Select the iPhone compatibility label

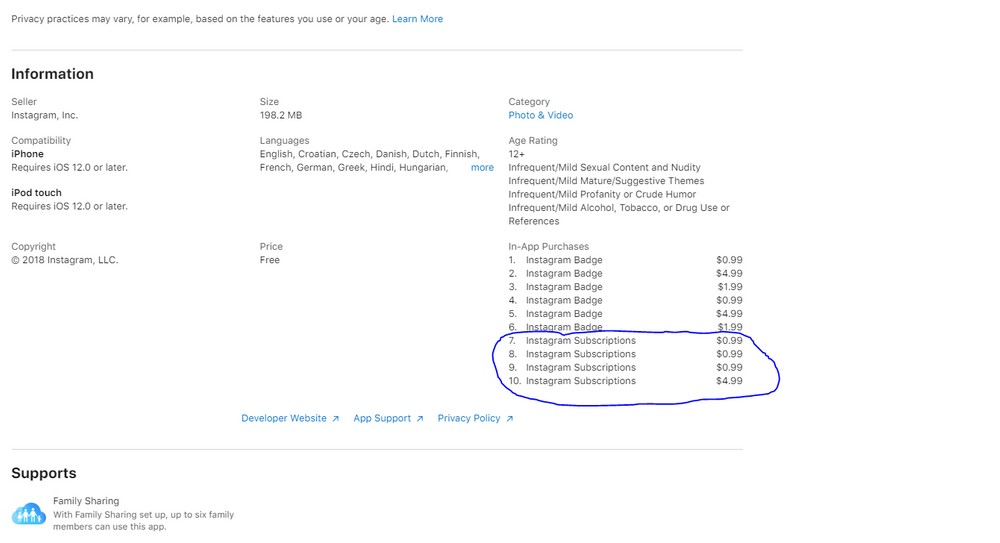(27, 154)
